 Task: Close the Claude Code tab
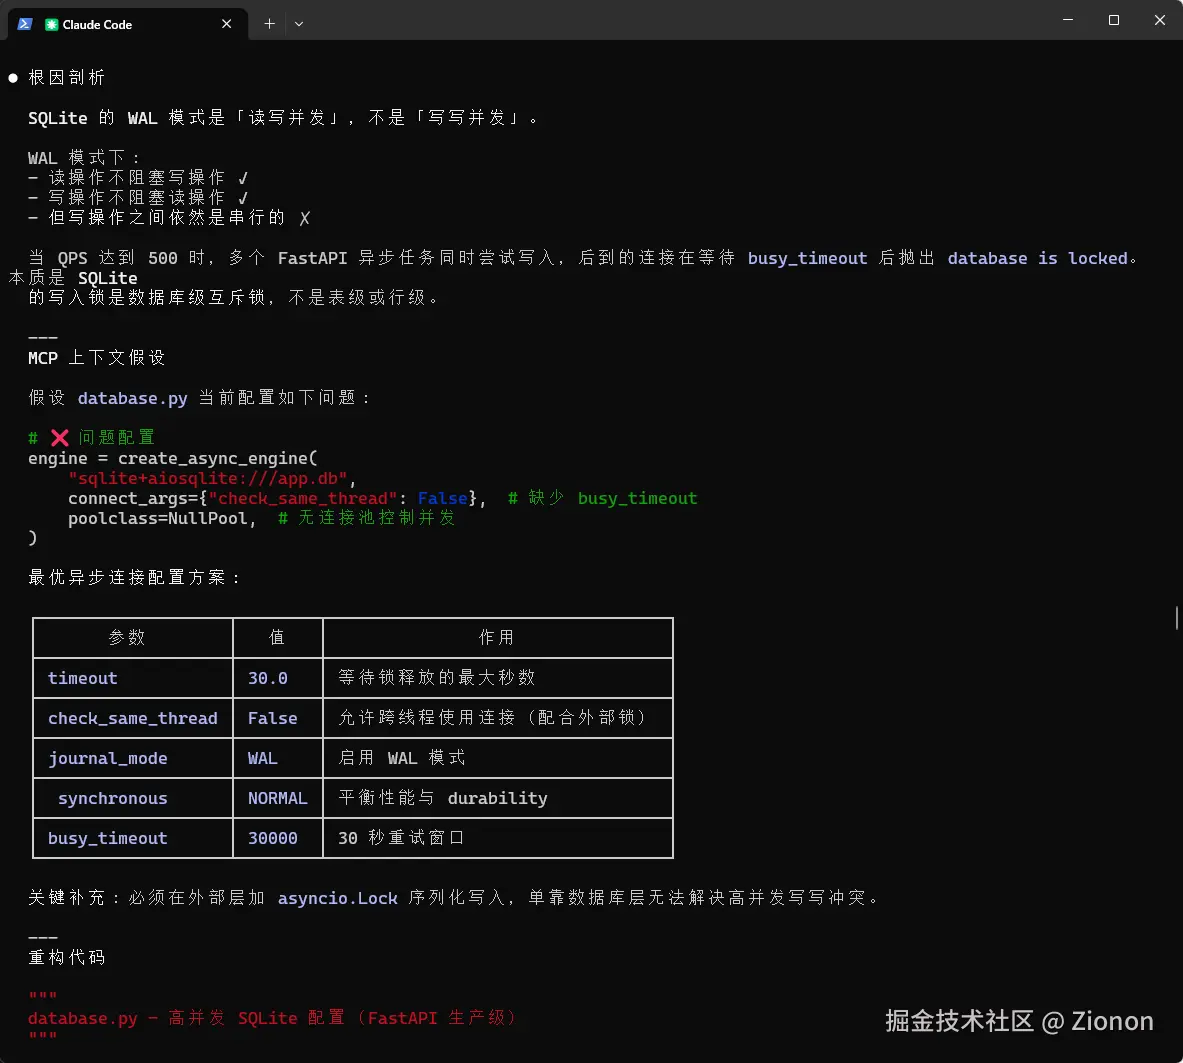[226, 24]
